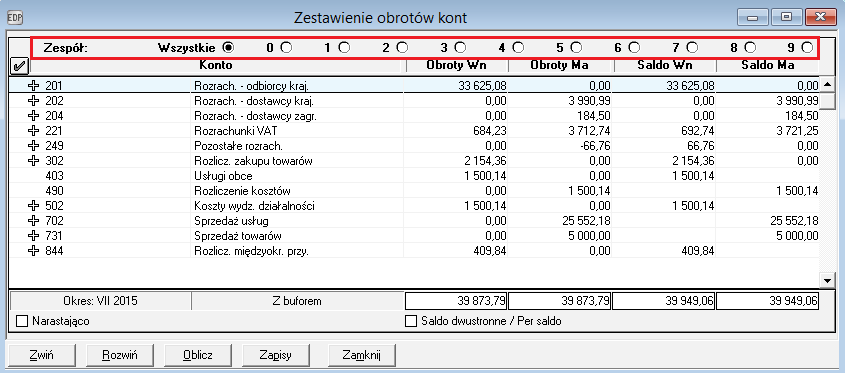The image size is (845, 373).
Task: Select Zespół 1 radio button
Action: pyautogui.click(x=344, y=47)
